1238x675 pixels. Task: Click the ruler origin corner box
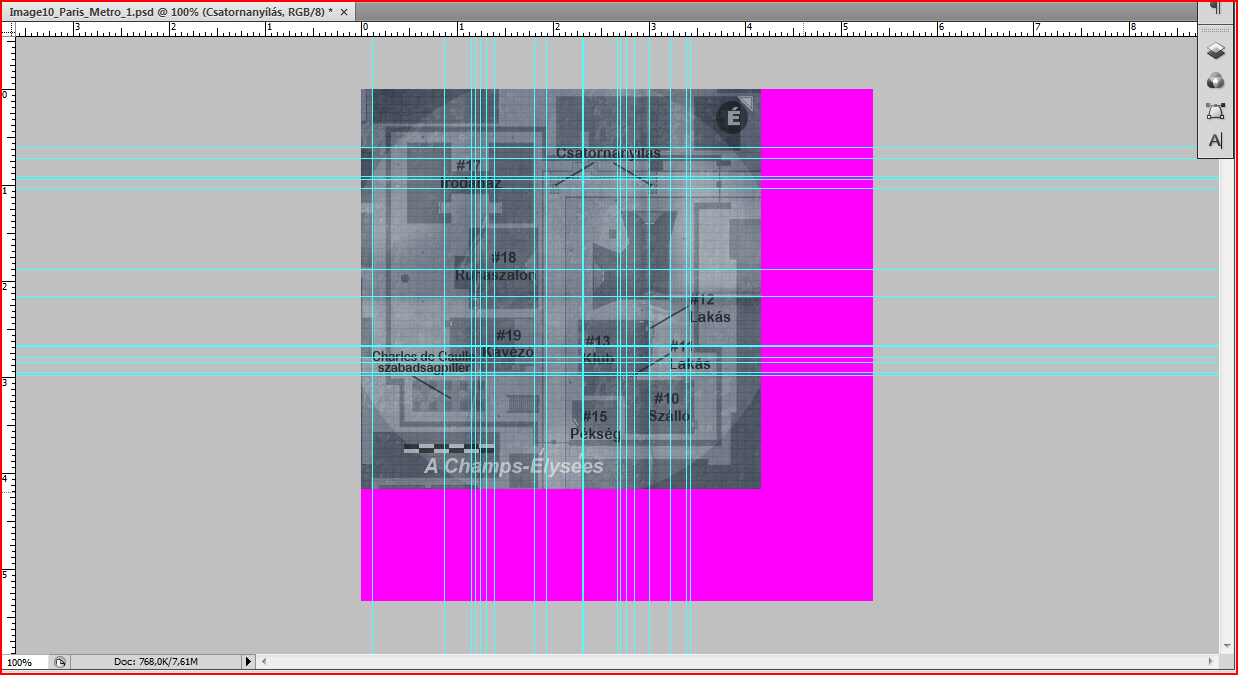[9, 29]
